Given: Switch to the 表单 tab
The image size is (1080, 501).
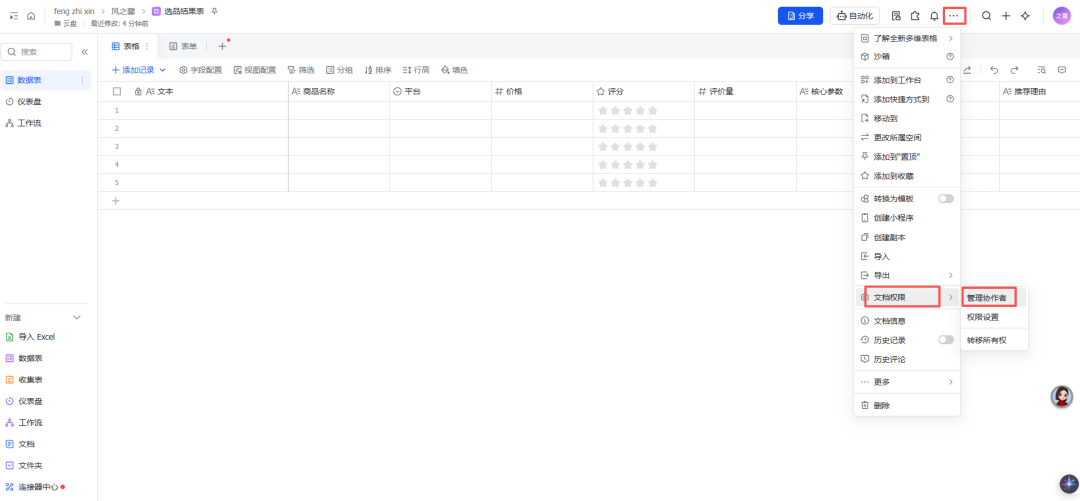Looking at the screenshot, I should tap(183, 46).
